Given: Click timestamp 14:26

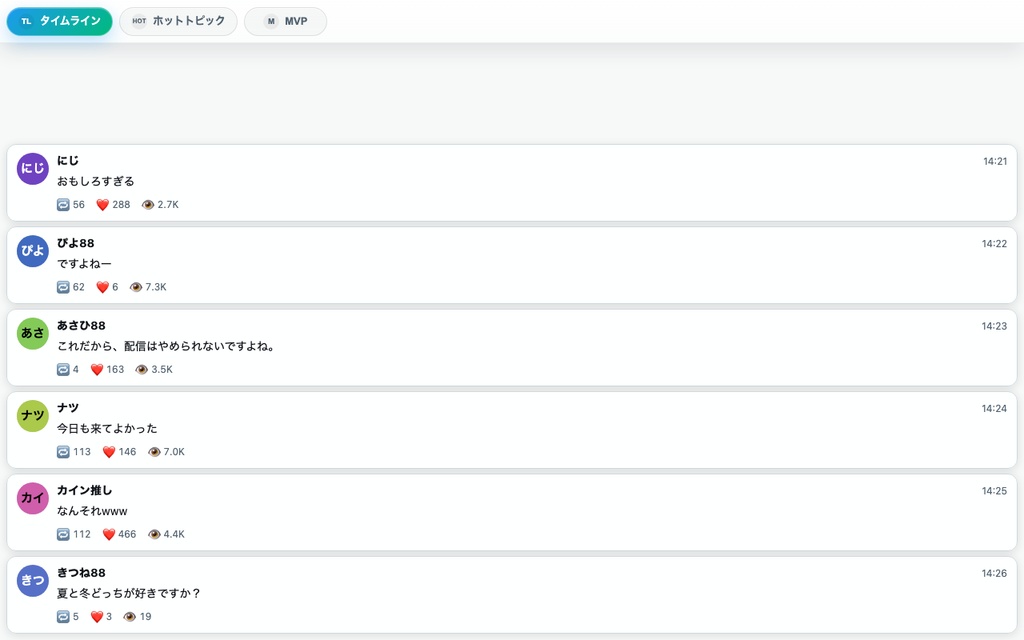Looking at the screenshot, I should [995, 573].
